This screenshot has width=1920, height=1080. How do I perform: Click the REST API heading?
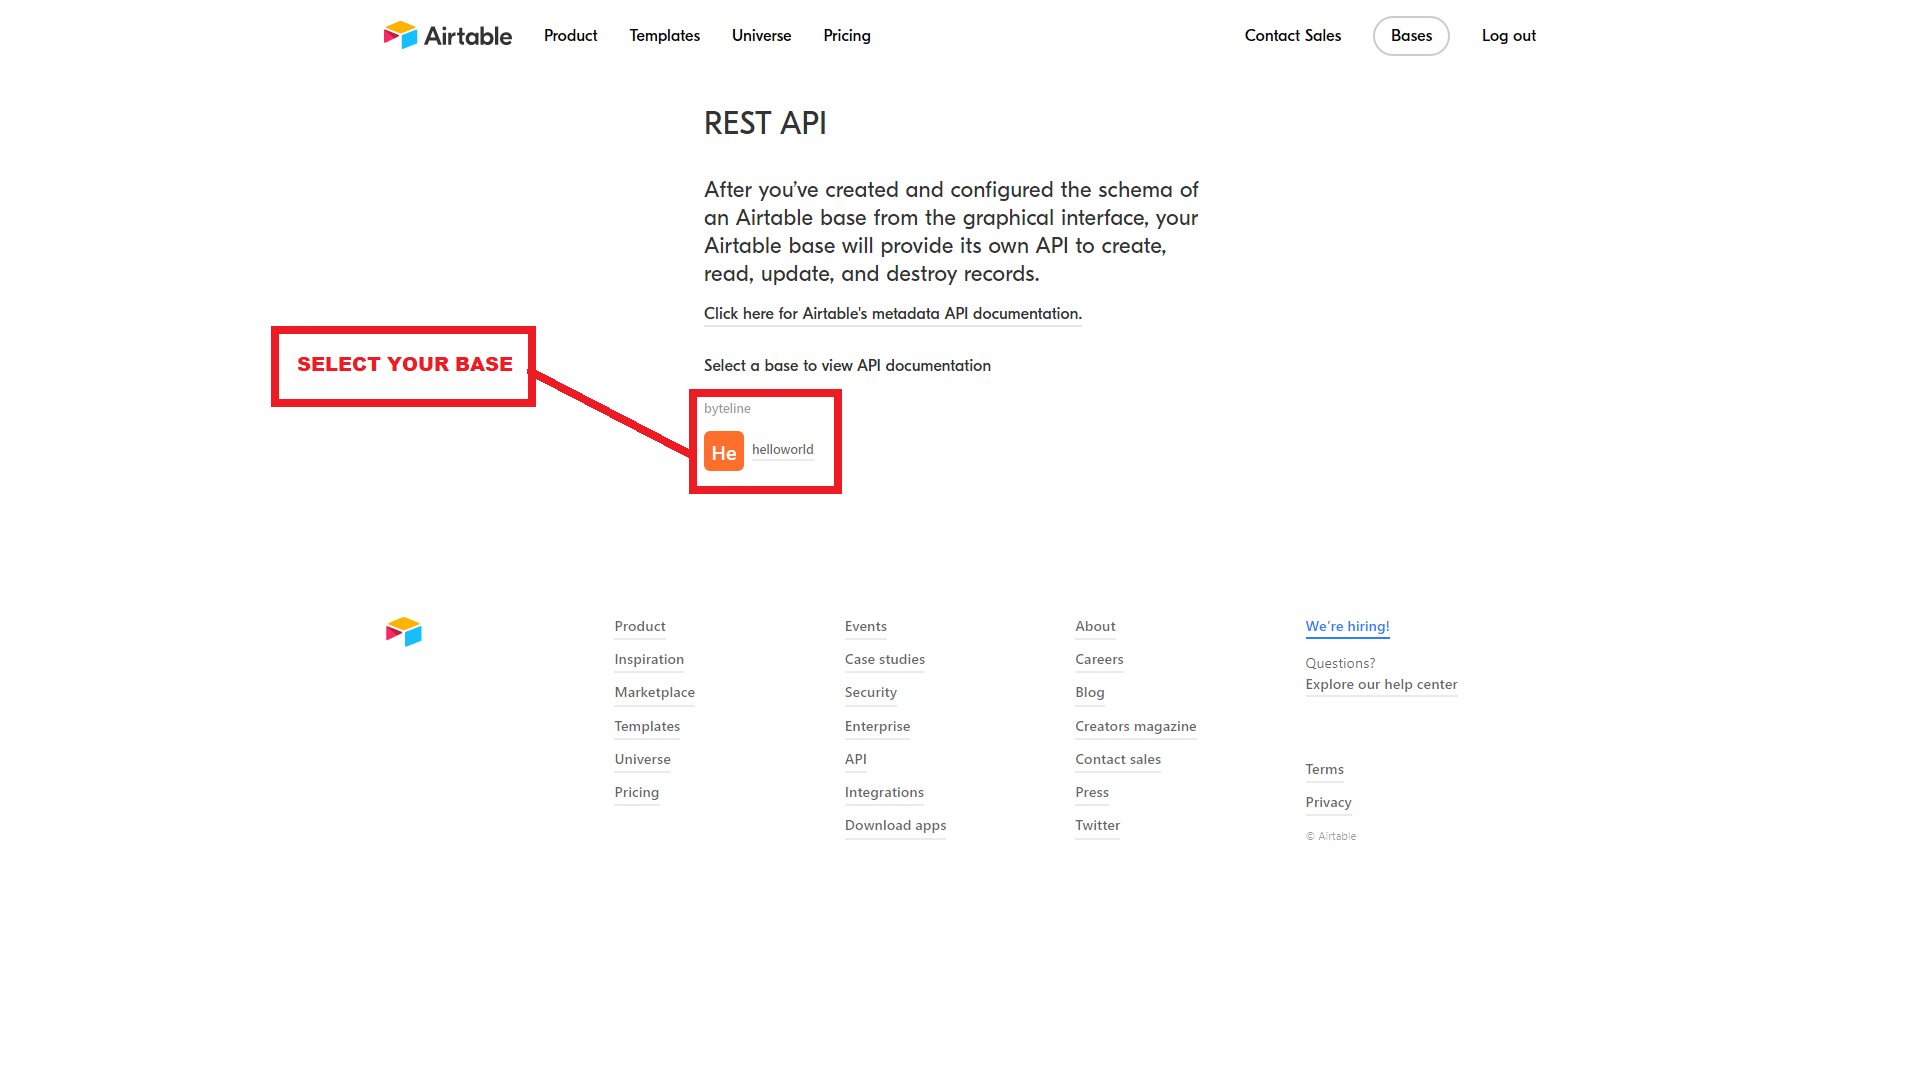(x=765, y=123)
